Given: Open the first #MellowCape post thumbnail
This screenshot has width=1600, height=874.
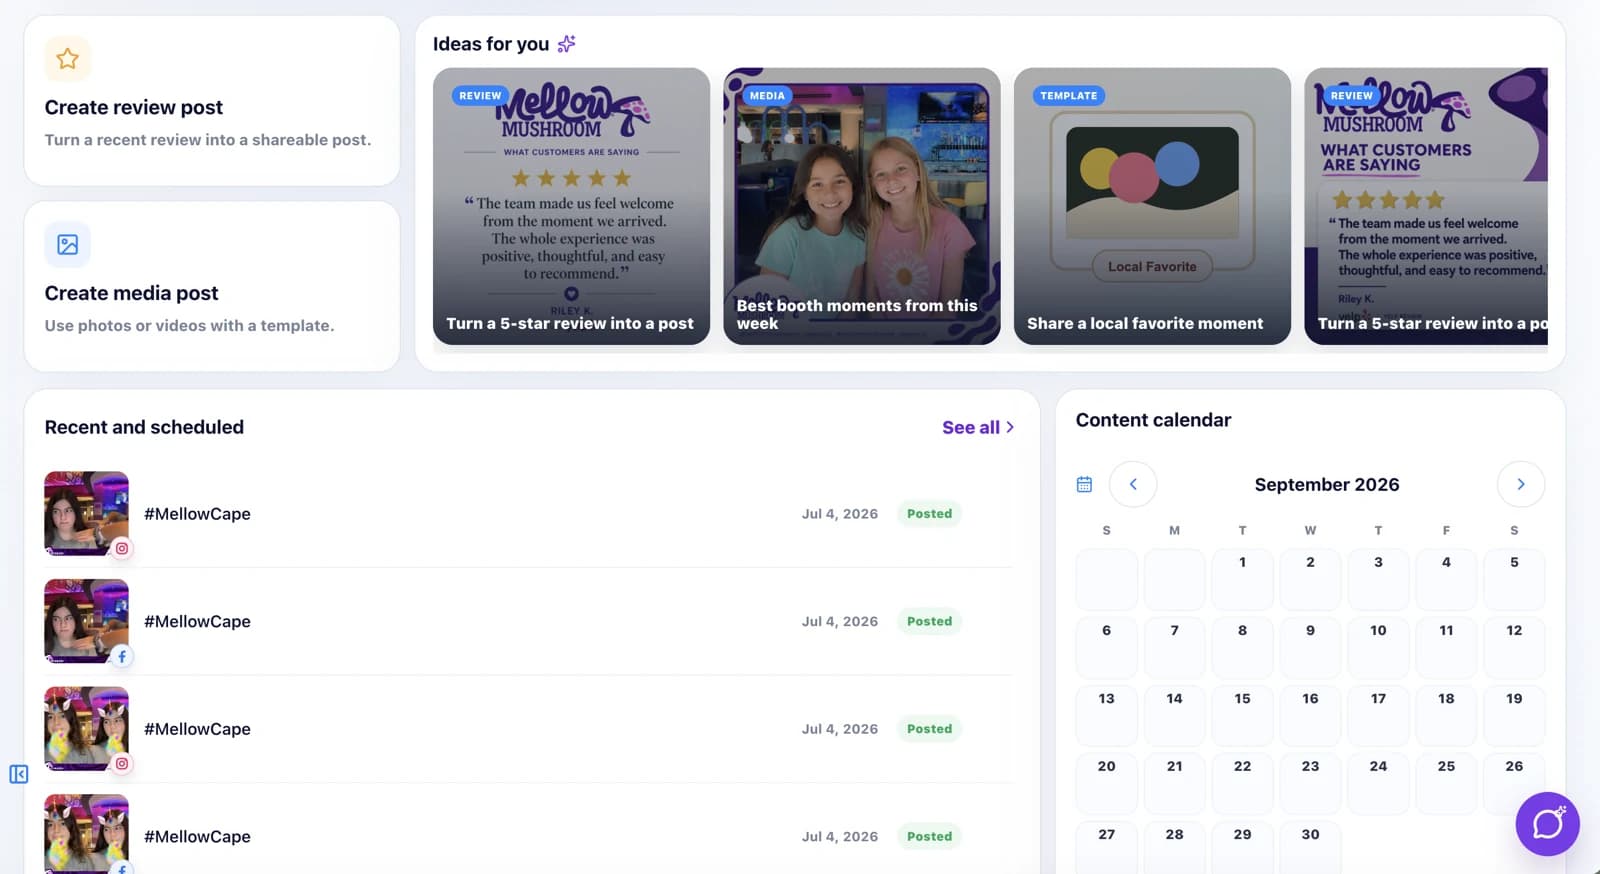Looking at the screenshot, I should pos(86,513).
